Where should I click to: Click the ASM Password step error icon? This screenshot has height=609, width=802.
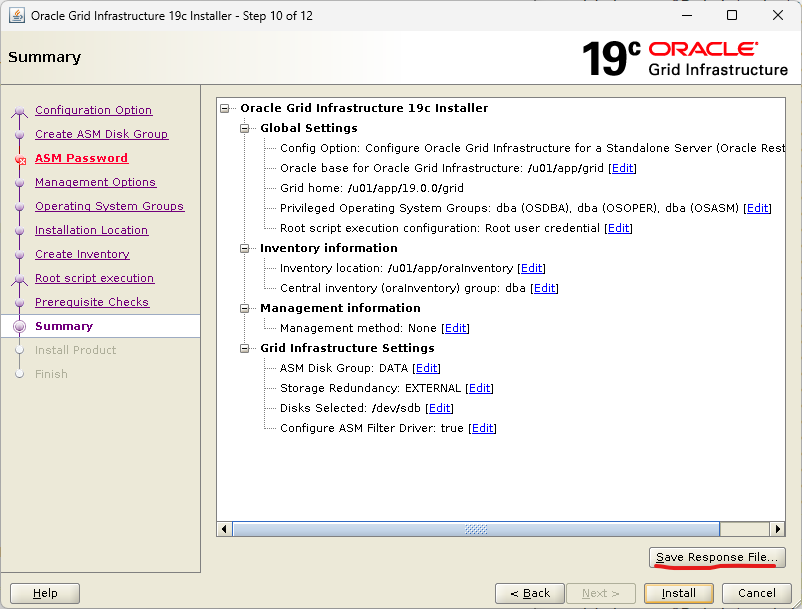tap(19, 159)
